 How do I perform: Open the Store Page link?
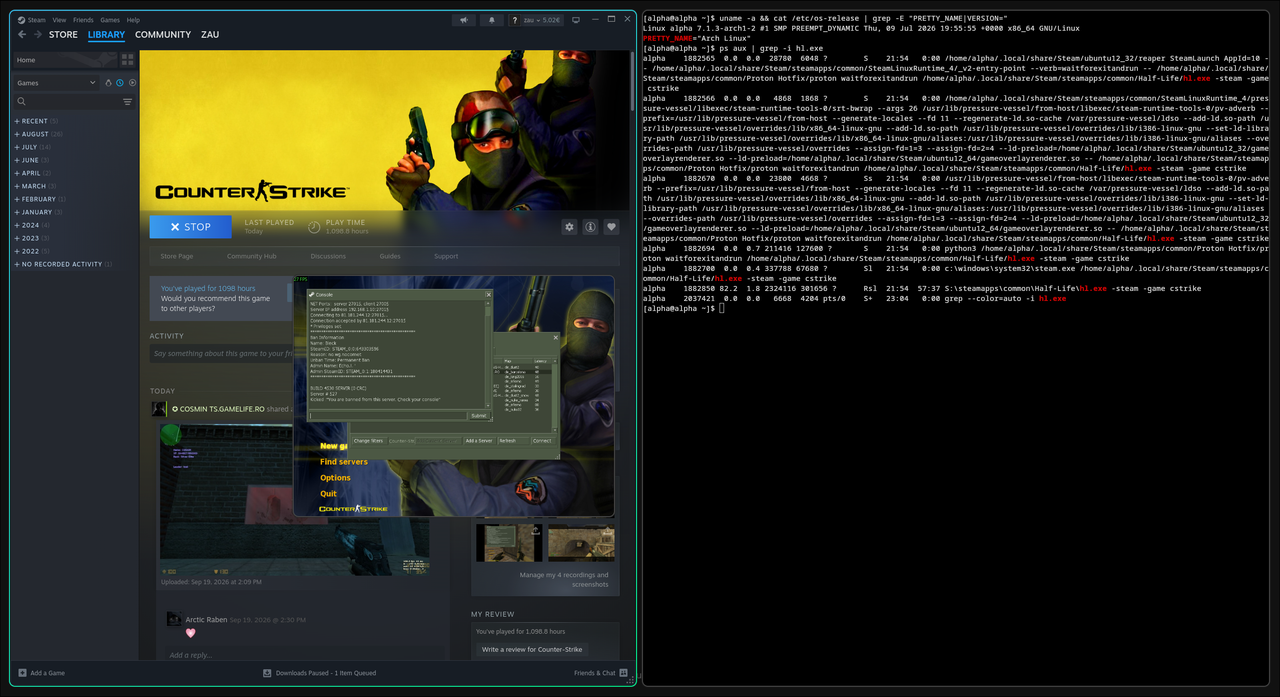pos(177,256)
